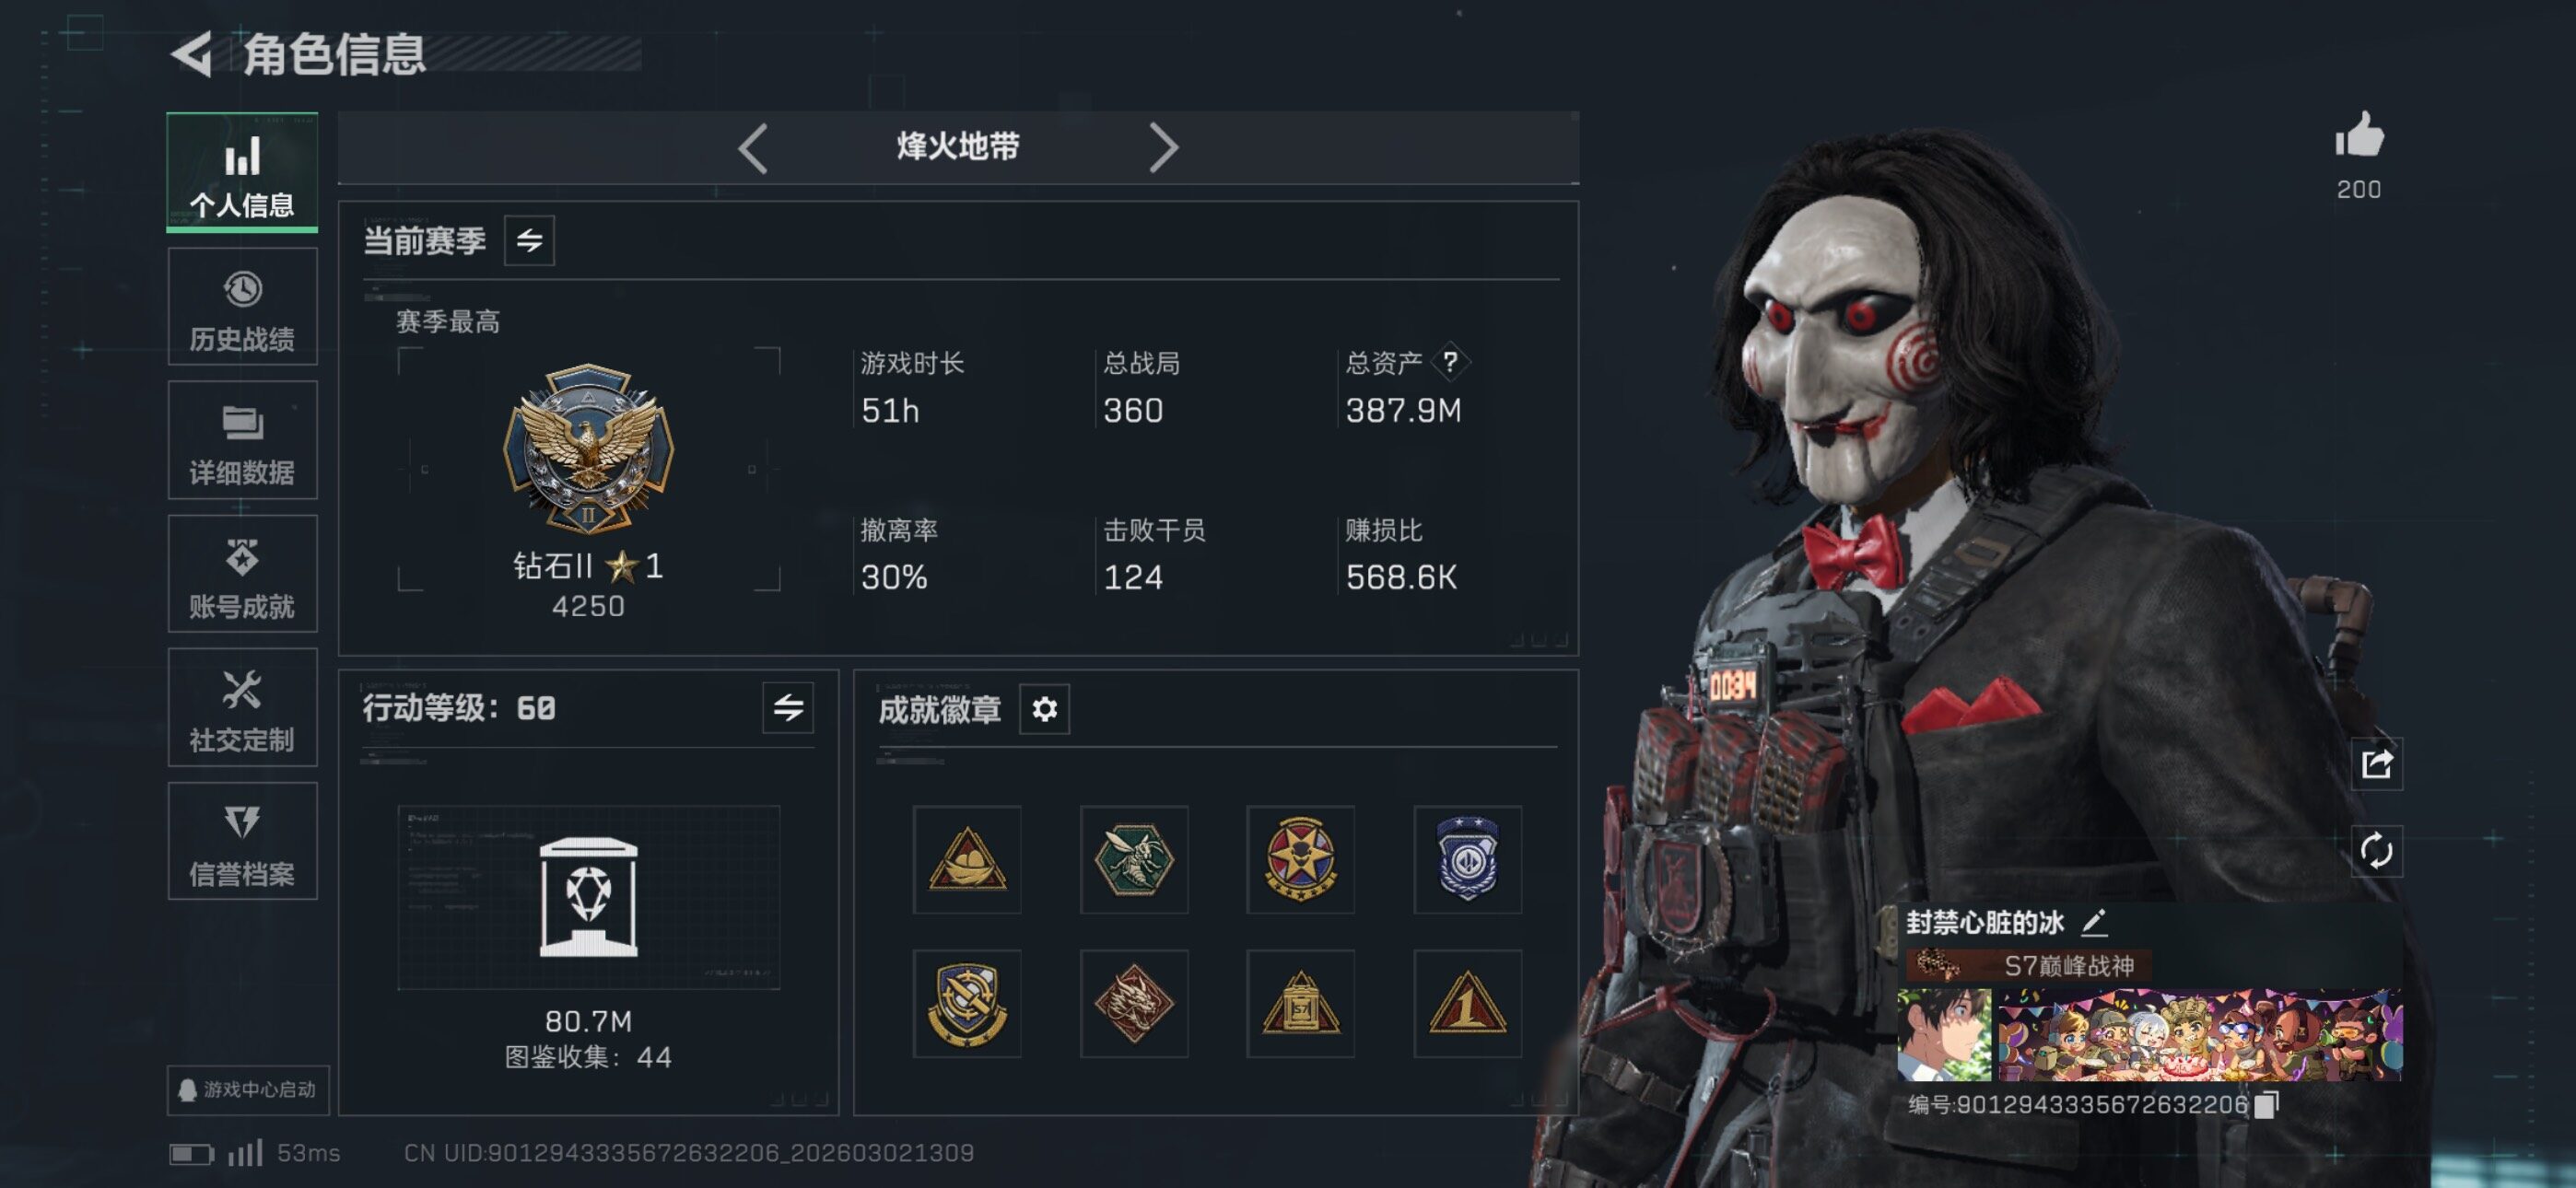This screenshot has height=1188, width=2576.
Task: Open the 信誉档案 reputation record
Action: [x=242, y=841]
